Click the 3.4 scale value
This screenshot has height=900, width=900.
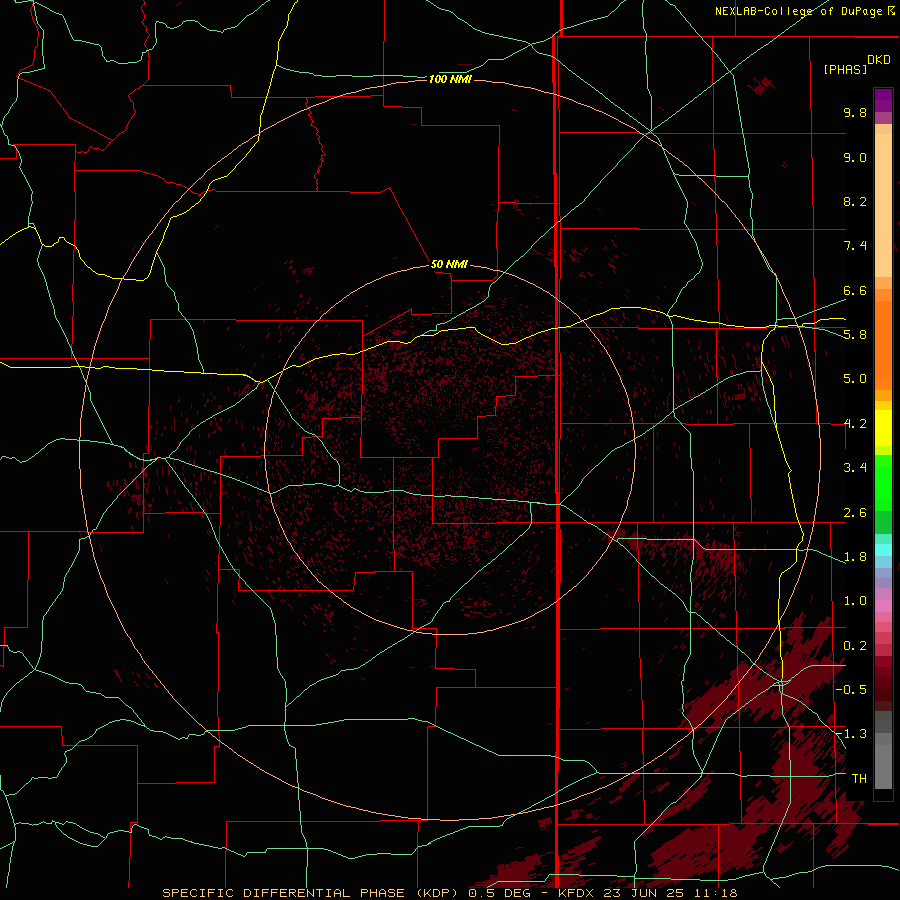(x=855, y=468)
